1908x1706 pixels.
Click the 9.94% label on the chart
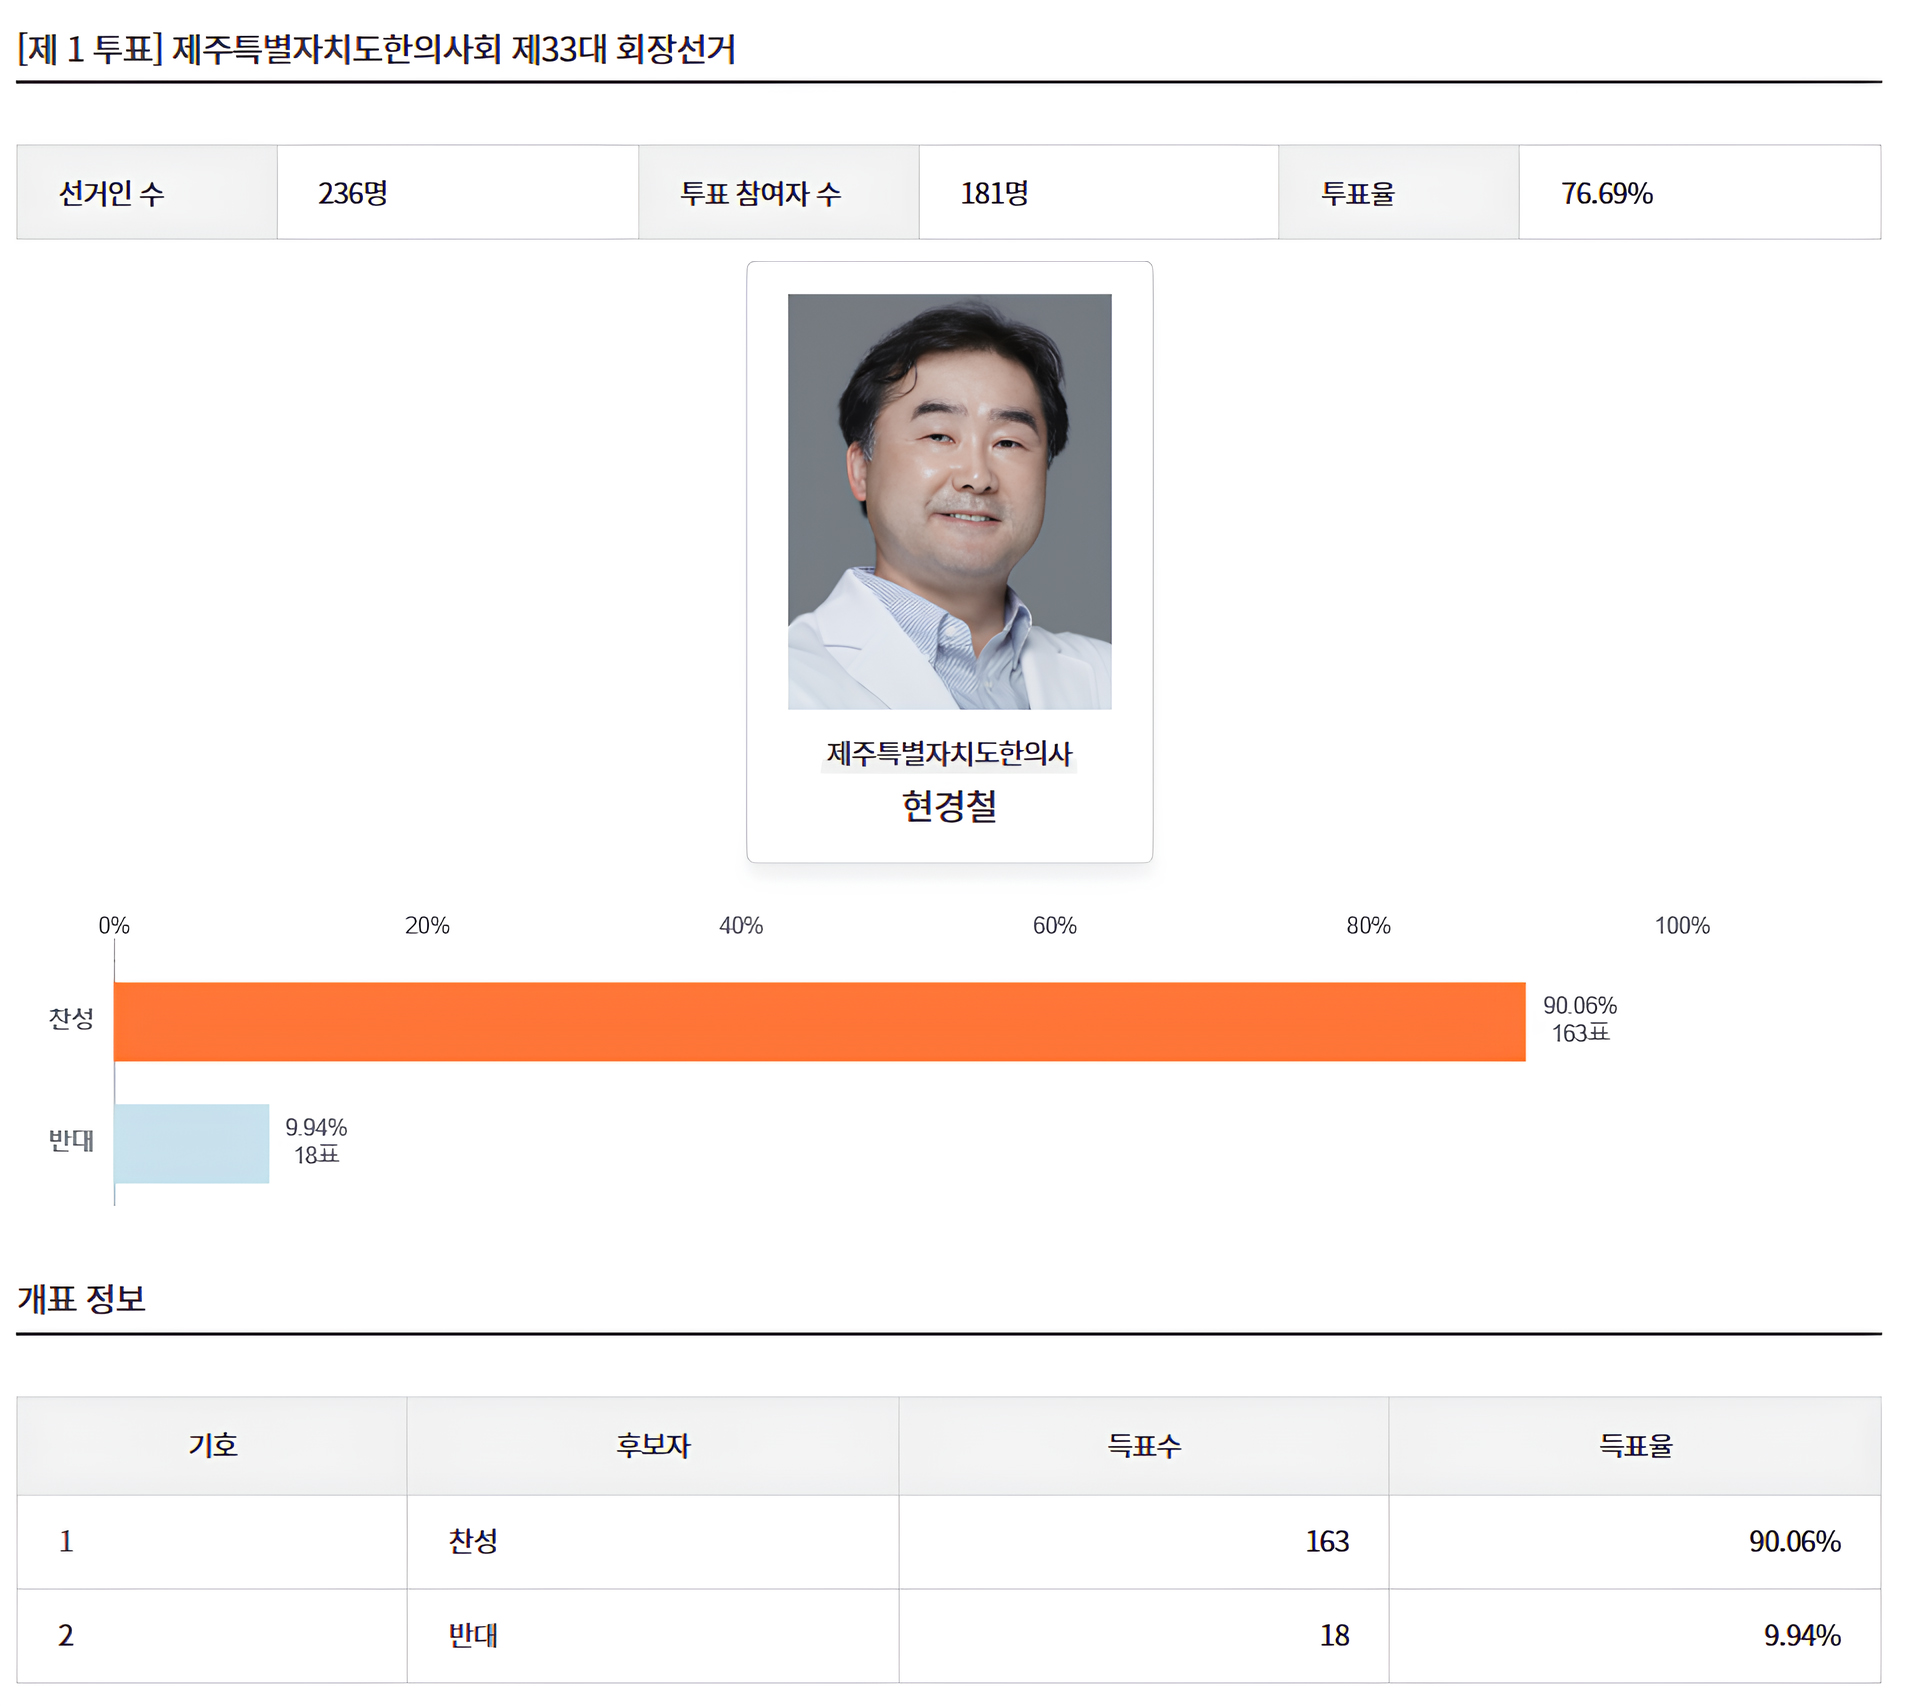[317, 1126]
